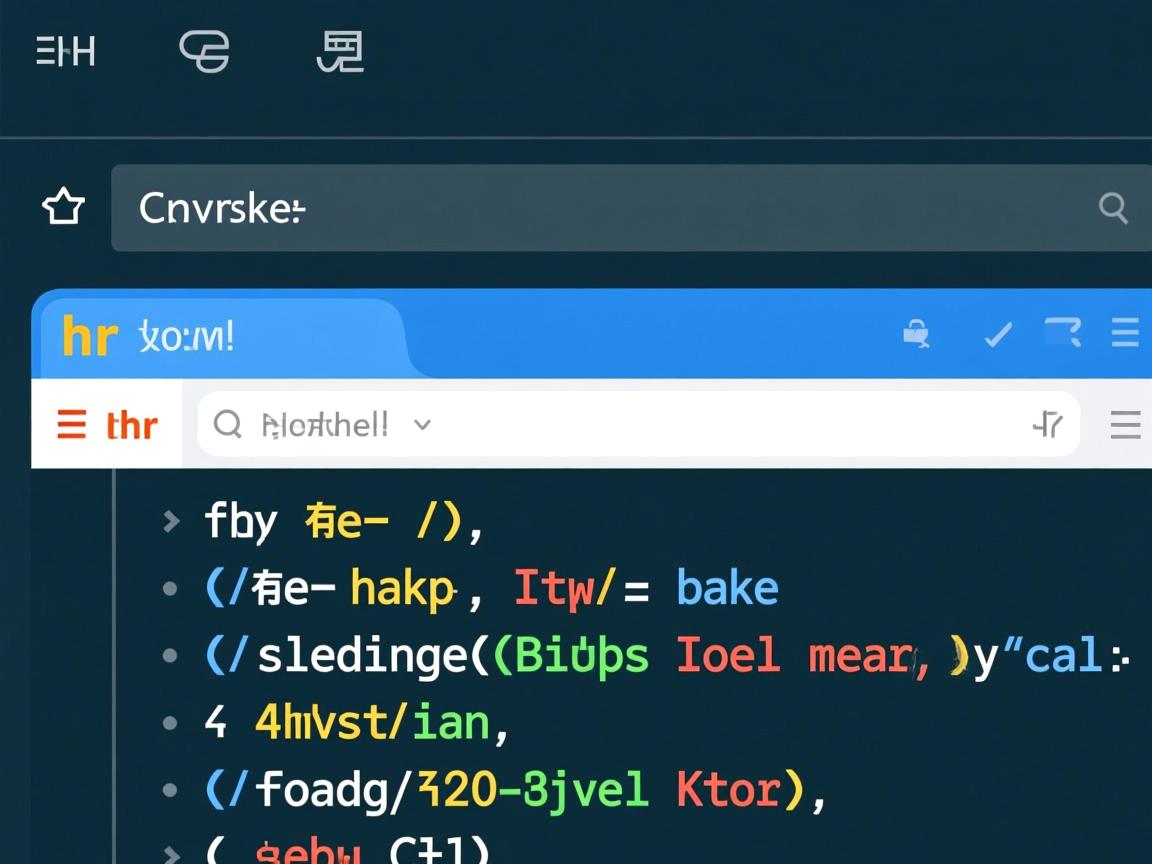
Task: Open the white hamburger menu in the blue header
Action: [1125, 334]
